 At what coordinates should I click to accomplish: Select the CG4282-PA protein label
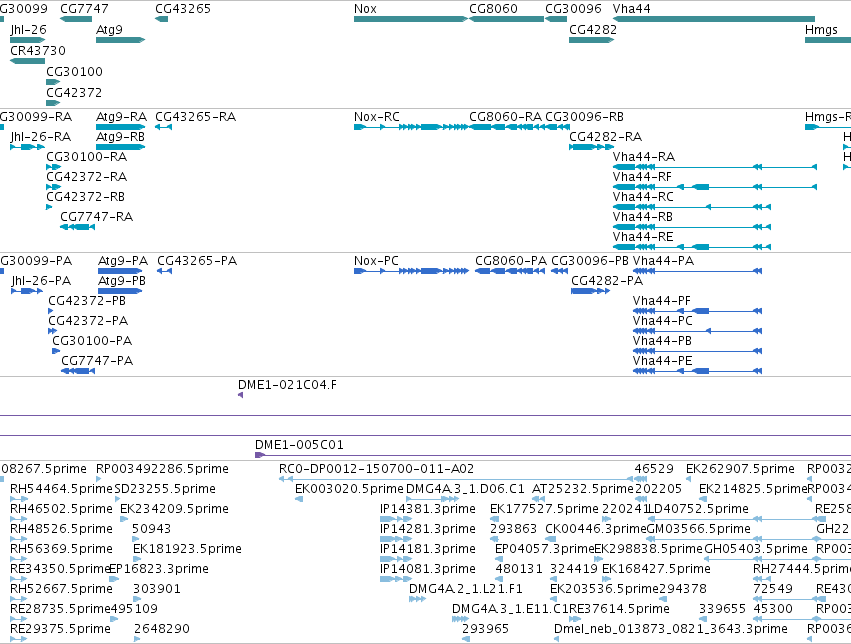(x=607, y=281)
